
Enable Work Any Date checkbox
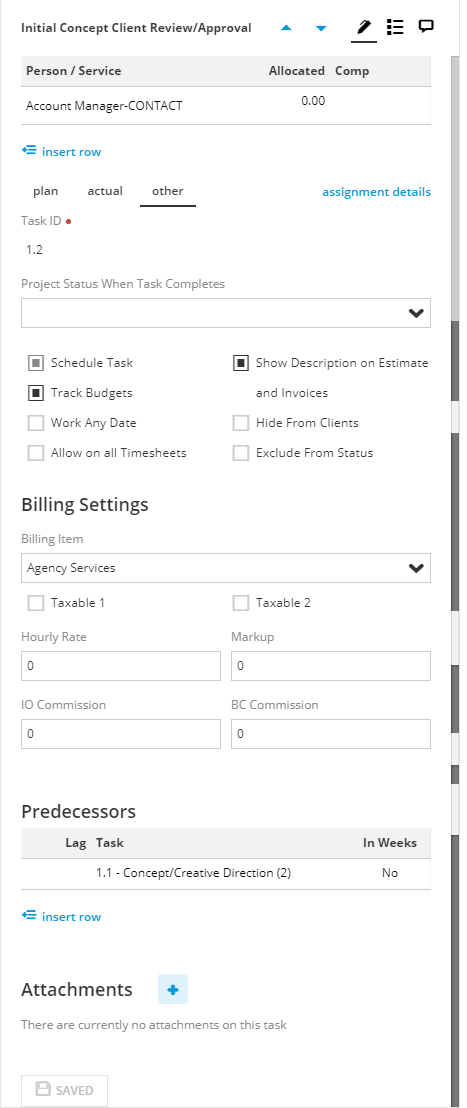[x=36, y=423]
